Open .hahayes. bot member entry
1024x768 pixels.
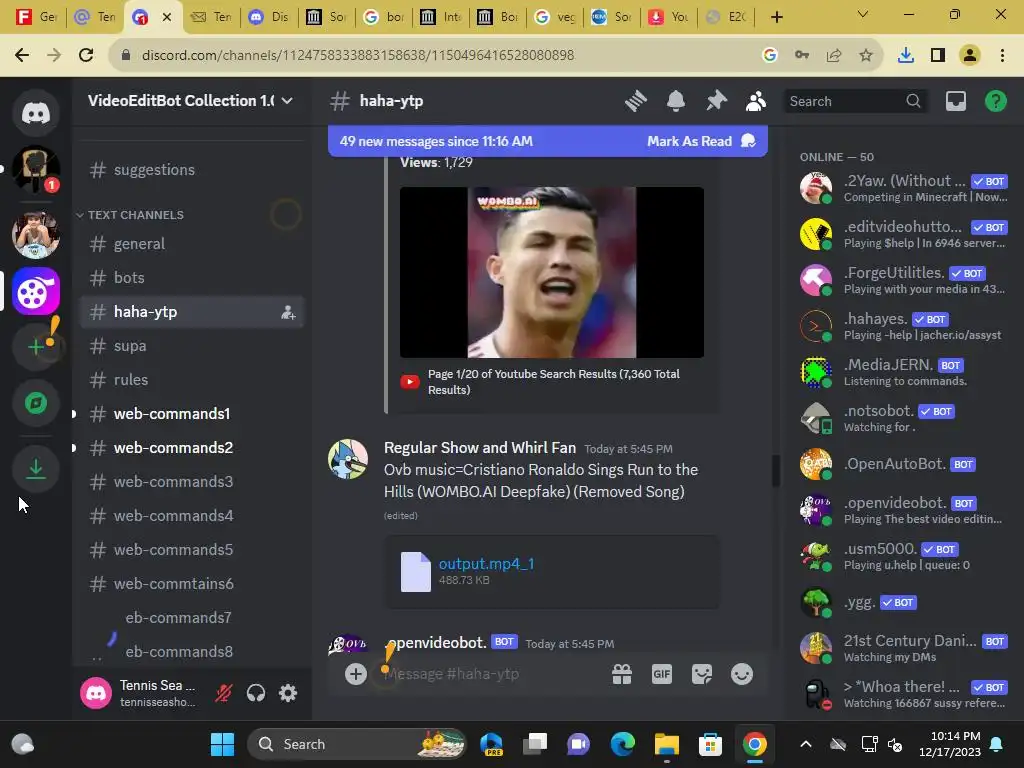tap(904, 326)
